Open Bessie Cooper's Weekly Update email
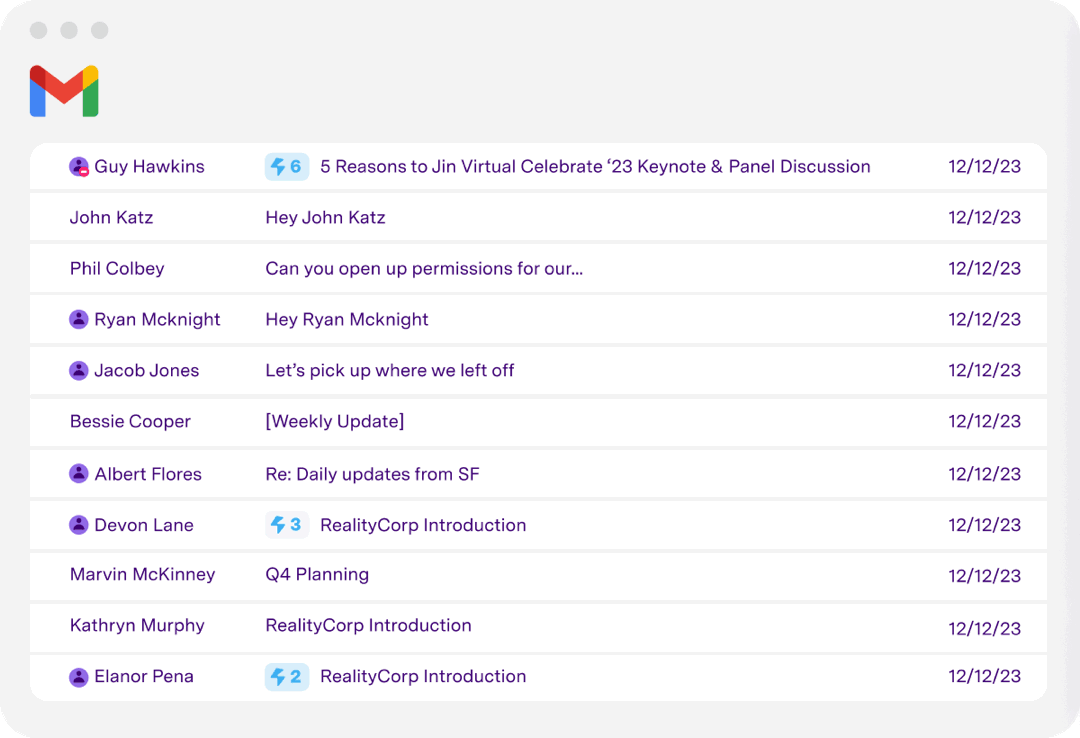Viewport: 1080px width, 738px height. 334,421
